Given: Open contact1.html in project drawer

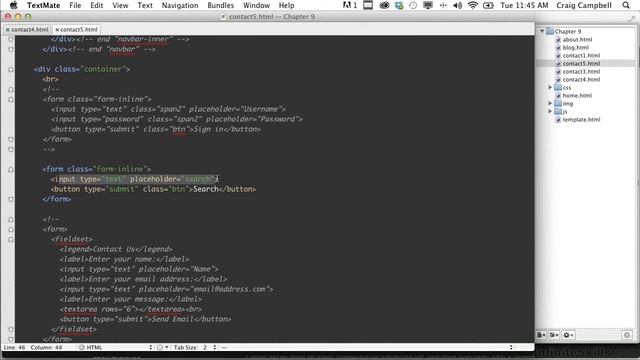Looking at the screenshot, I should tap(581, 56).
